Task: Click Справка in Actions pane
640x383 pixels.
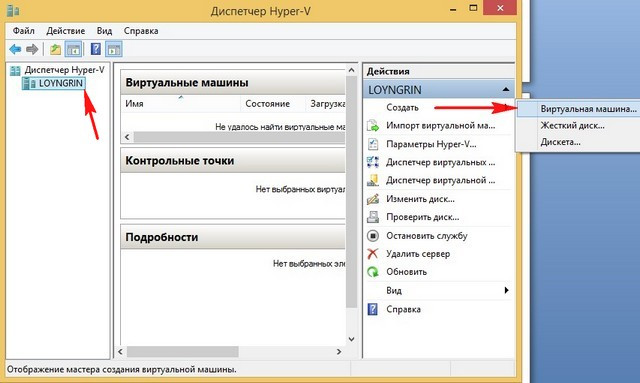Action: [403, 310]
